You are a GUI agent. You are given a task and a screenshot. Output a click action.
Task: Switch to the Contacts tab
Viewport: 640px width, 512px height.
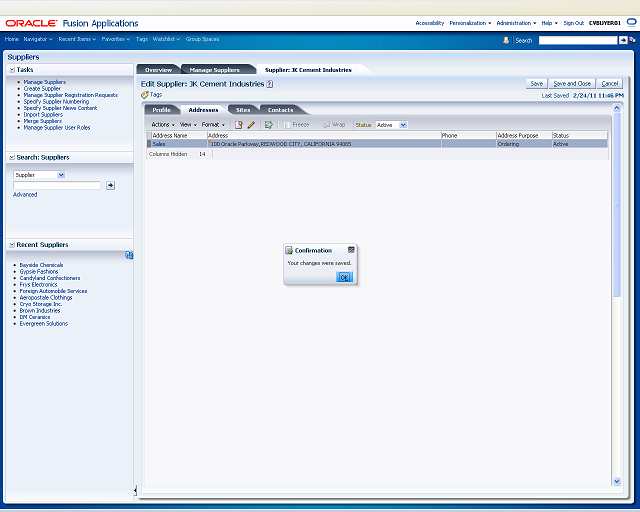[x=280, y=110]
